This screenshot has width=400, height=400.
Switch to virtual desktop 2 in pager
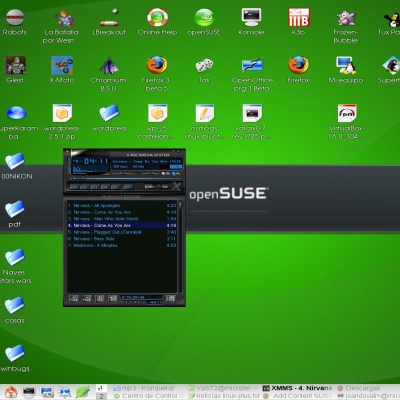(101, 396)
